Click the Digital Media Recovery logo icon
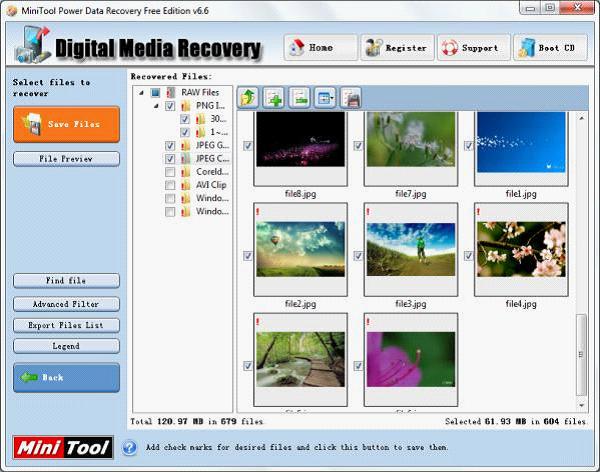Screen dimensions: 600x473 click(33, 45)
